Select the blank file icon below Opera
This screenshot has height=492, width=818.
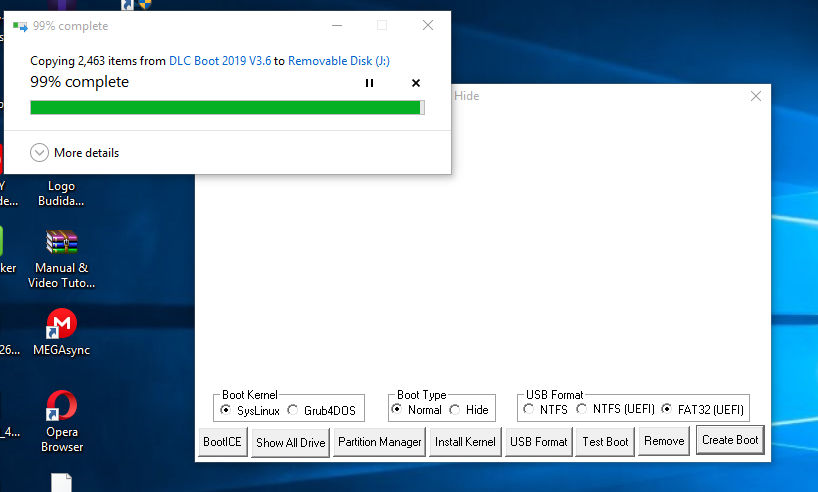62,483
